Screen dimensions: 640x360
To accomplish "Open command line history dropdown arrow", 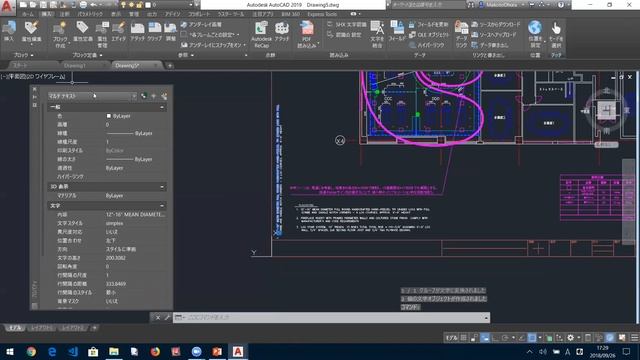I will click(486, 318).
